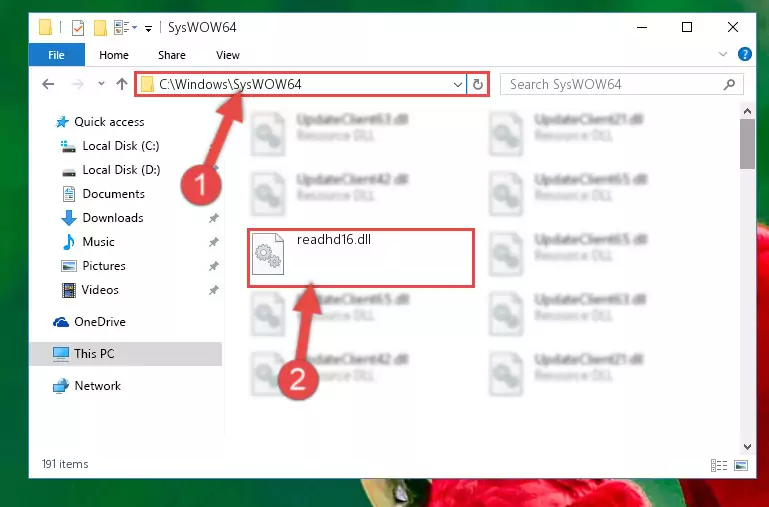Click the Search SysWOW64 field
This screenshot has height=507, width=769.
tap(621, 84)
